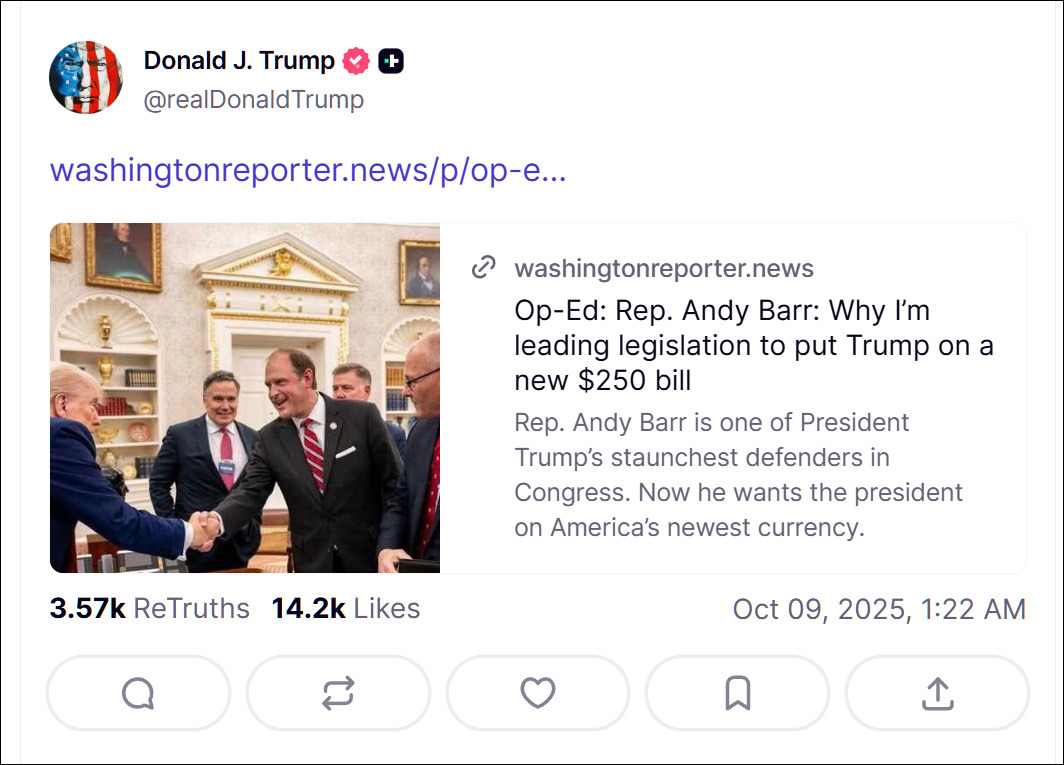ReTruth this post using the arrows icon
This screenshot has width=1064, height=765.
point(338,693)
